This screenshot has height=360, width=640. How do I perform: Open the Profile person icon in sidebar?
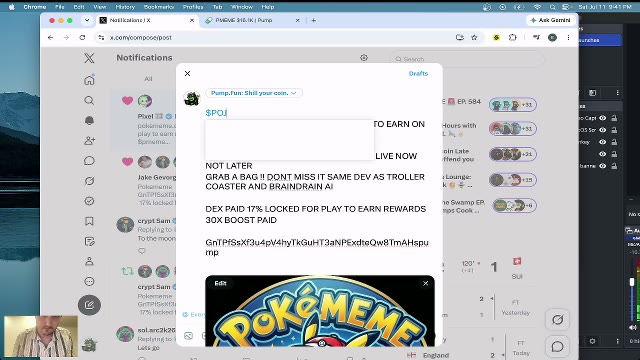[x=89, y=261]
